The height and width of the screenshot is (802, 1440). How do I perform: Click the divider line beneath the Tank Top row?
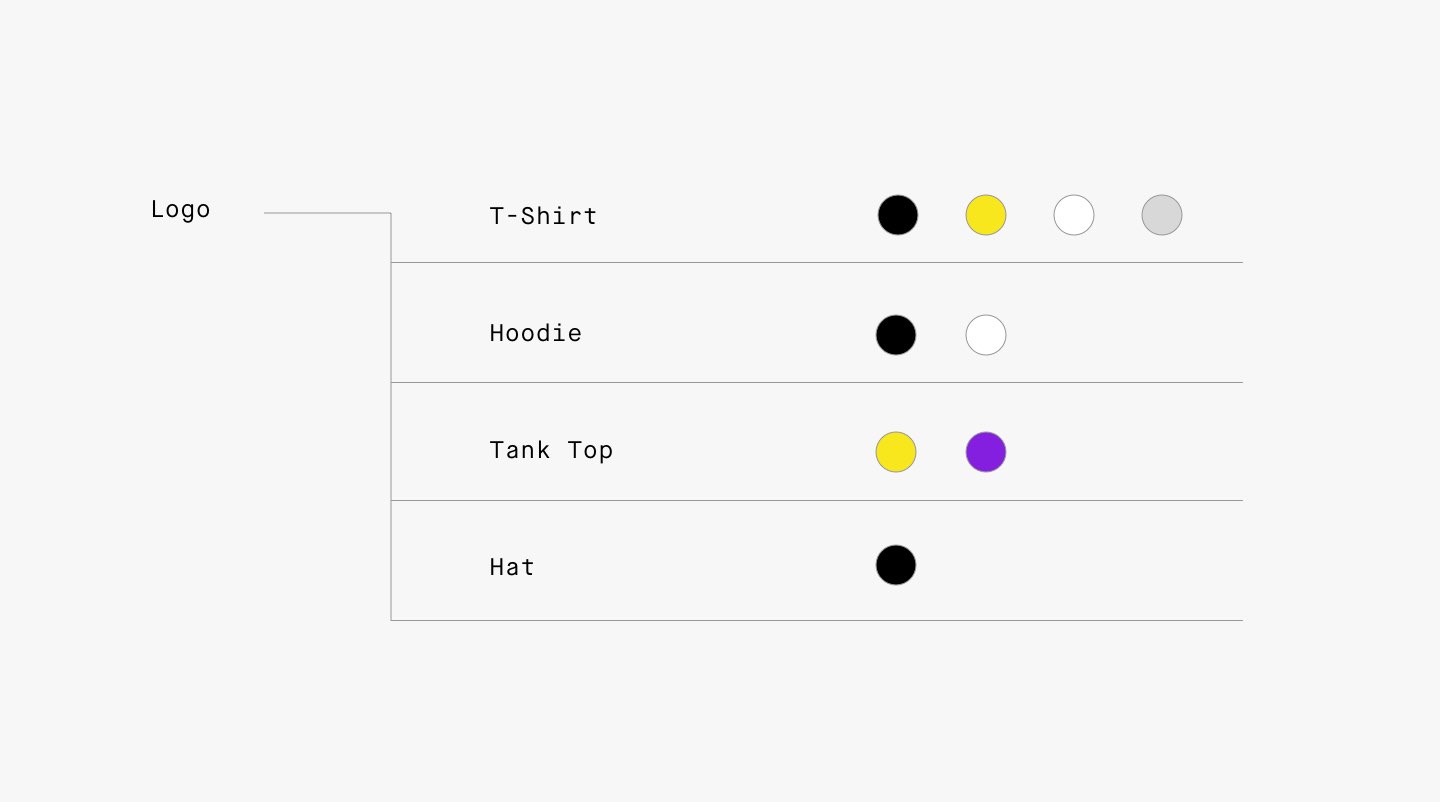pos(816,500)
